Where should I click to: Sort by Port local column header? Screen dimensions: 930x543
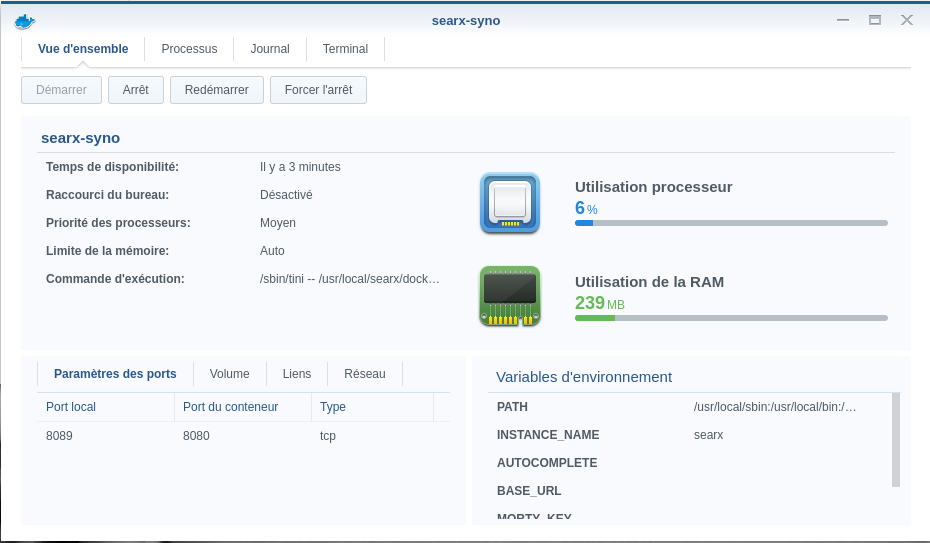105,407
